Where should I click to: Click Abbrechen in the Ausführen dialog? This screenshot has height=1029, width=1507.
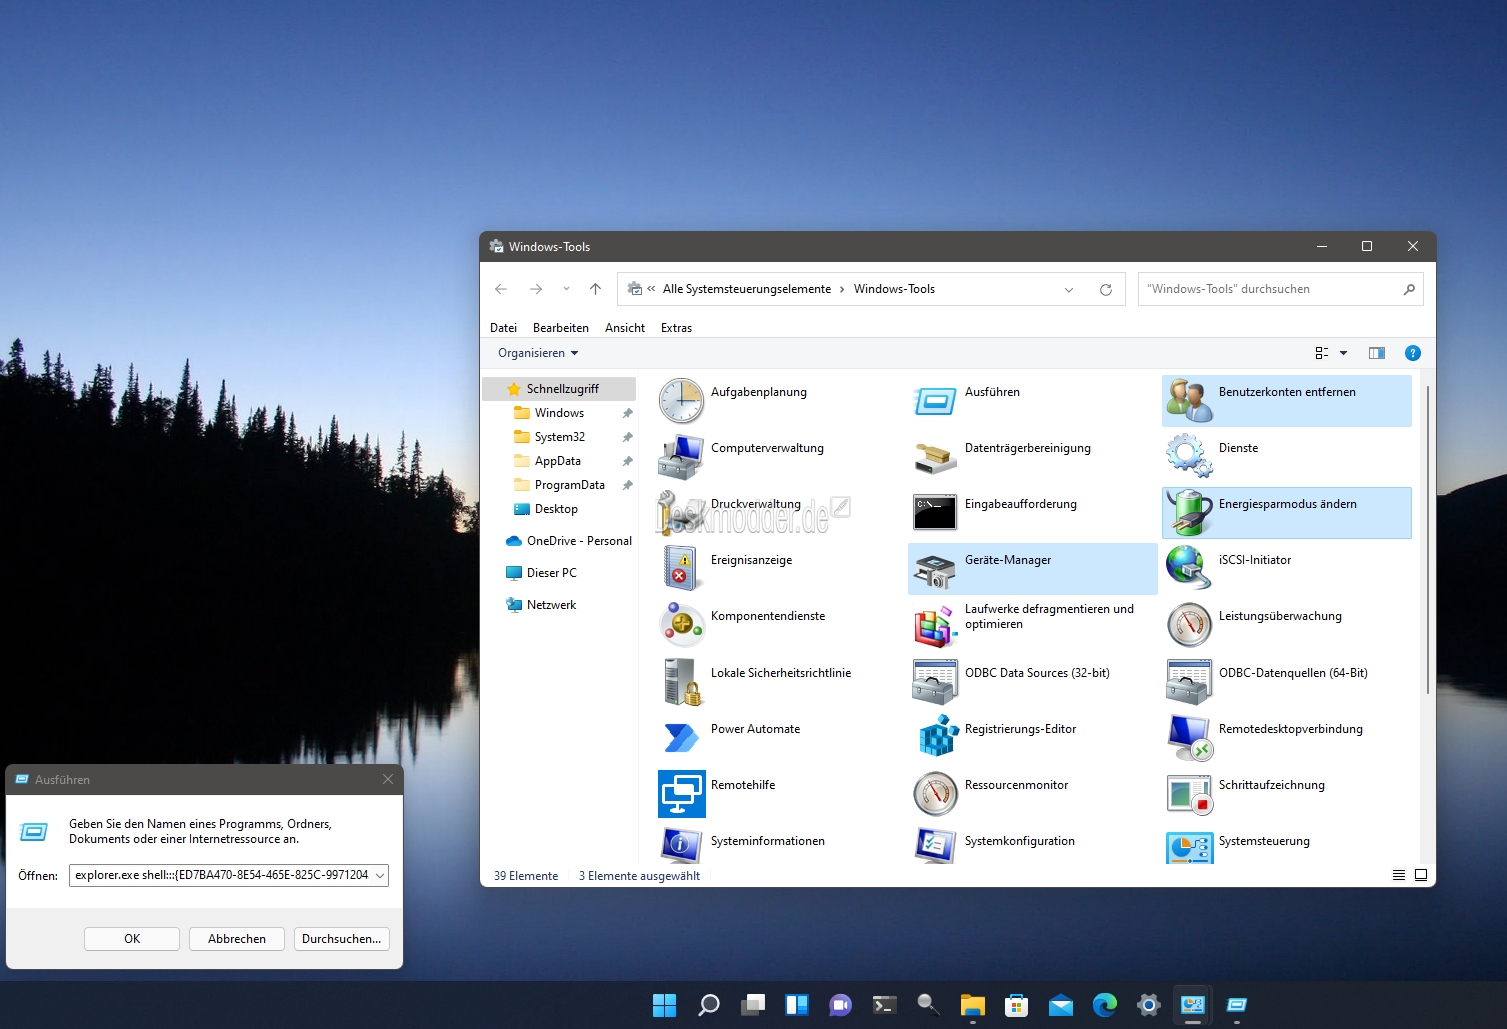pos(237,939)
